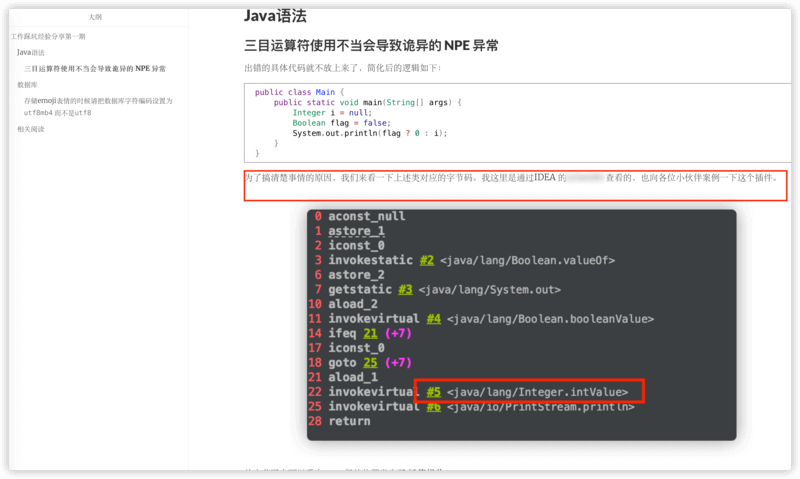Click the #5 Integer.intValue reference
The image size is (800, 479).
(434, 392)
